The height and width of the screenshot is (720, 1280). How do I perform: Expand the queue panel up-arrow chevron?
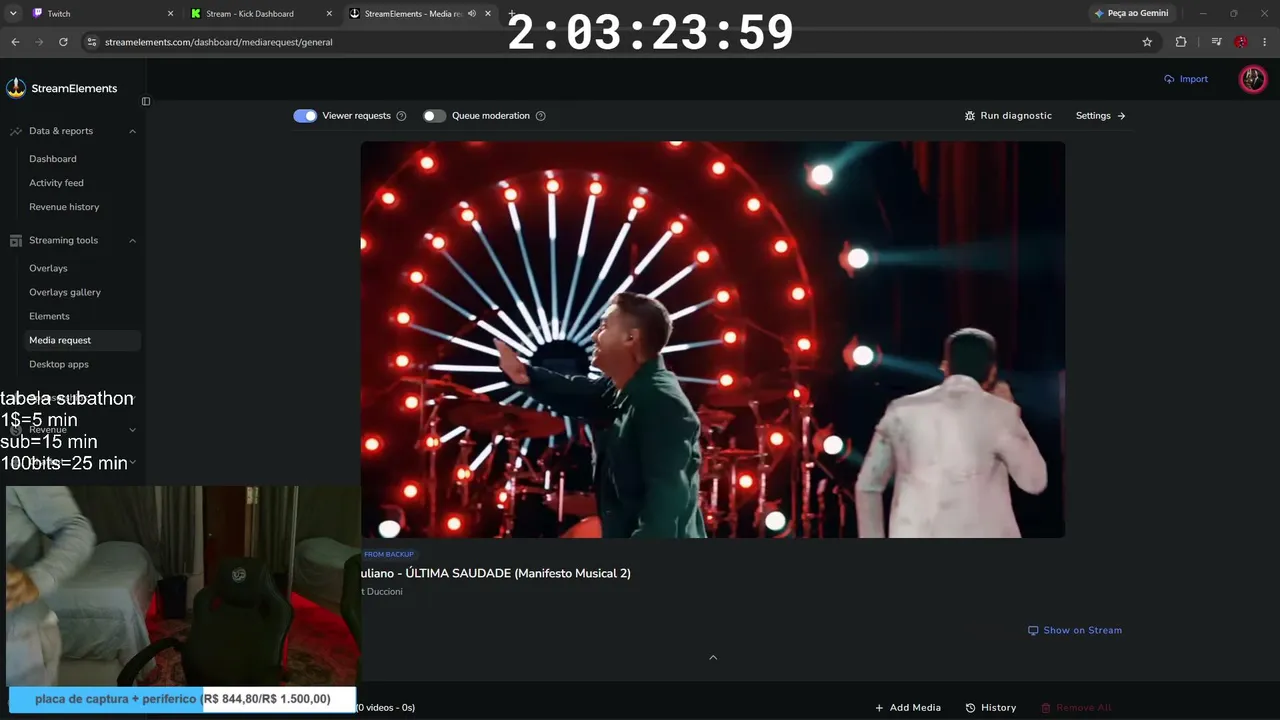point(713,657)
